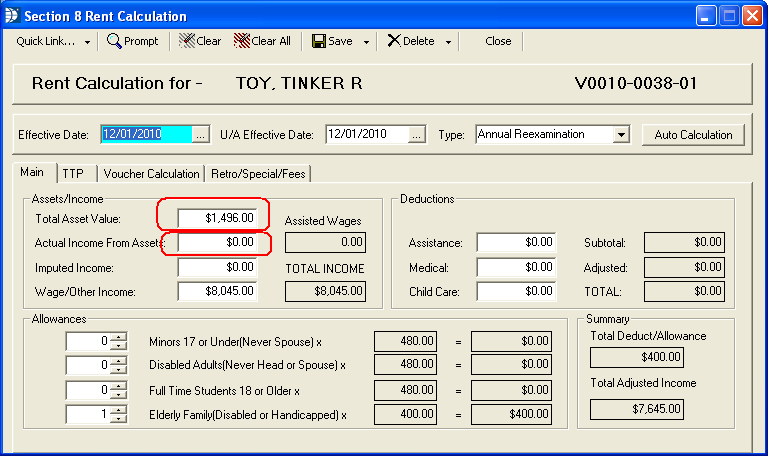Click the Effective Date field

pos(146,134)
